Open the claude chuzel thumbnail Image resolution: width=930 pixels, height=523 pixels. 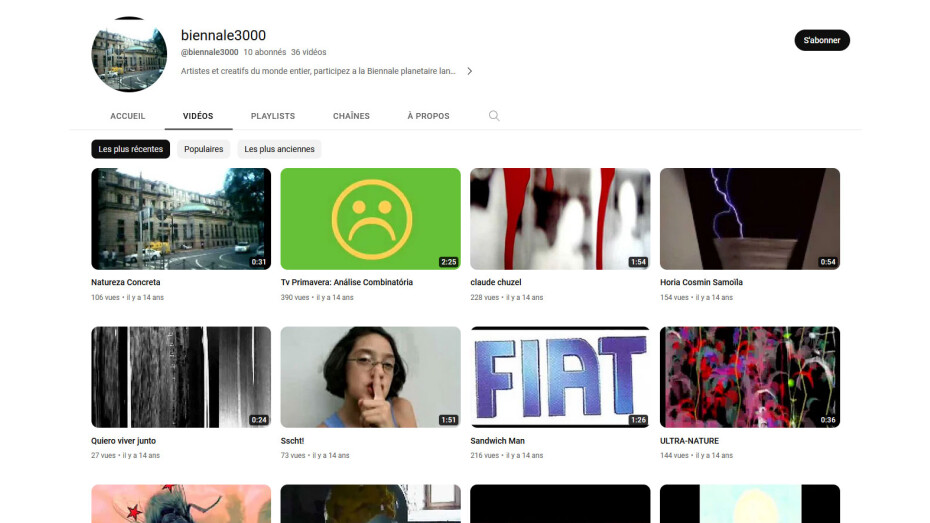point(560,219)
